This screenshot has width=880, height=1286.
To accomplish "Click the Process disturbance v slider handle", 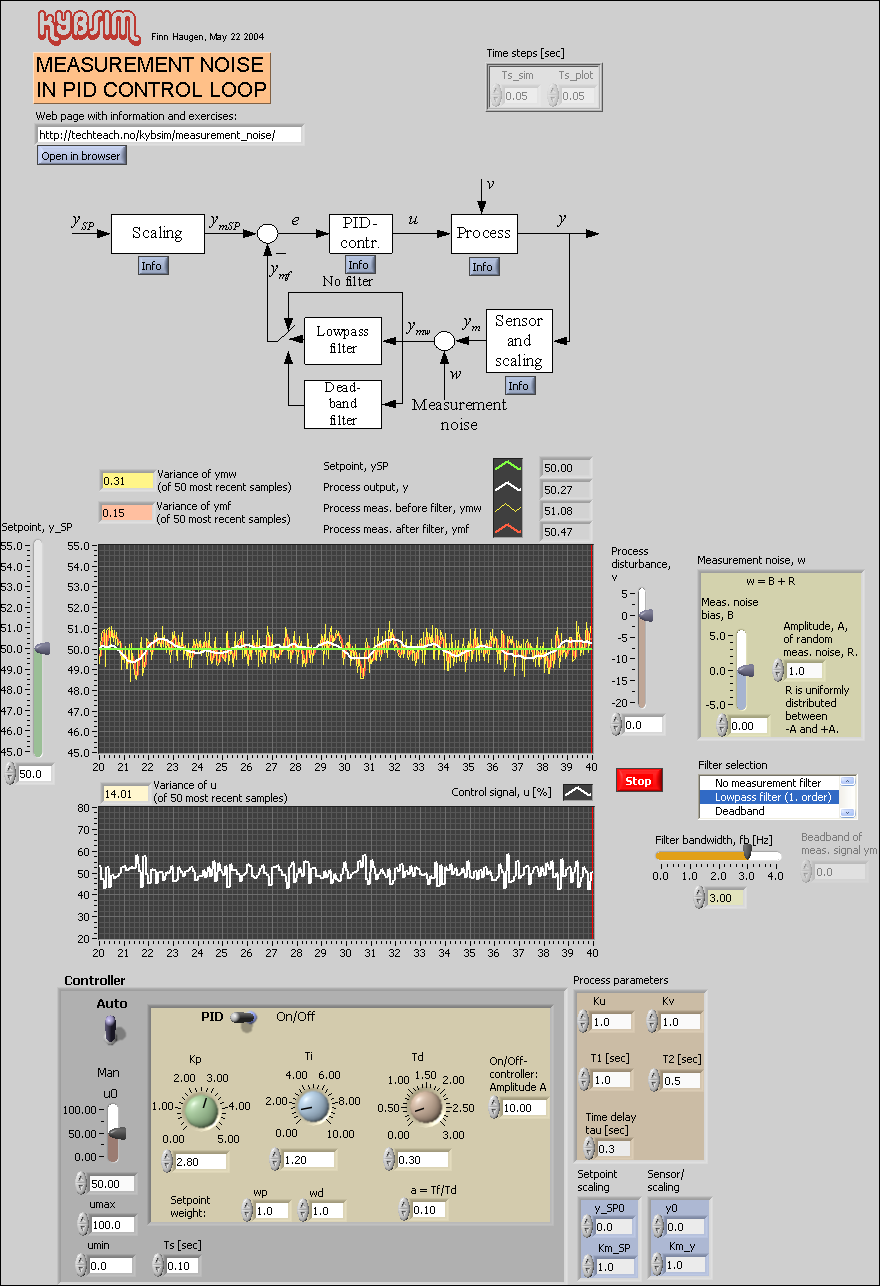I will [645, 615].
